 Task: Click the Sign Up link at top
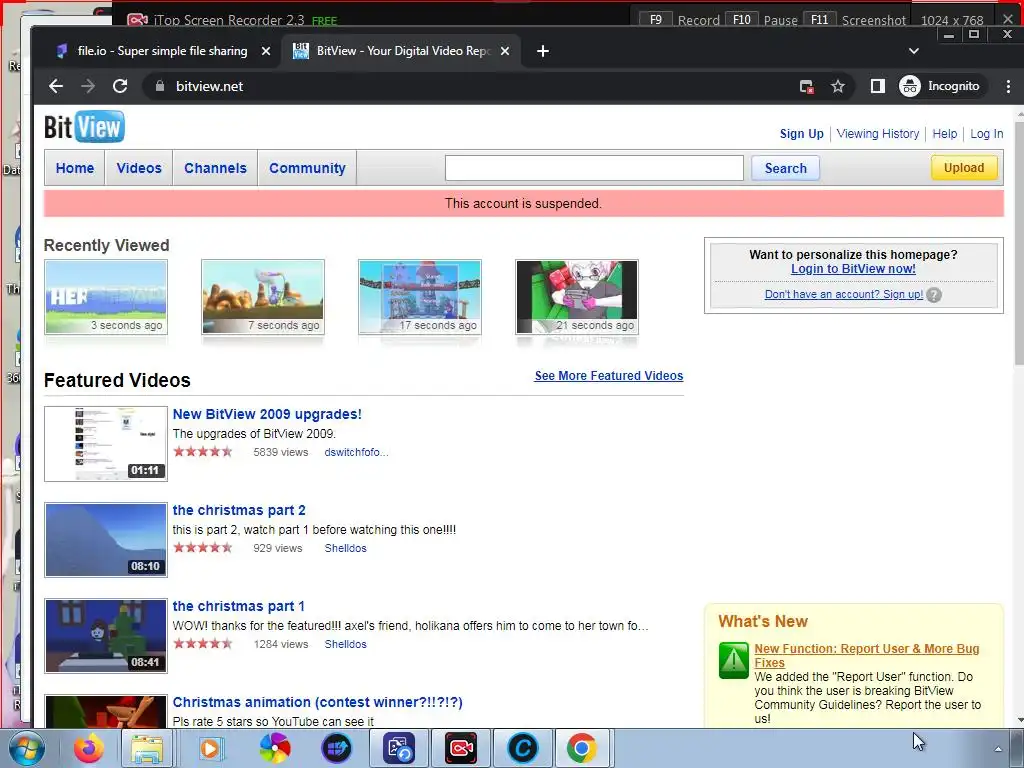point(801,134)
